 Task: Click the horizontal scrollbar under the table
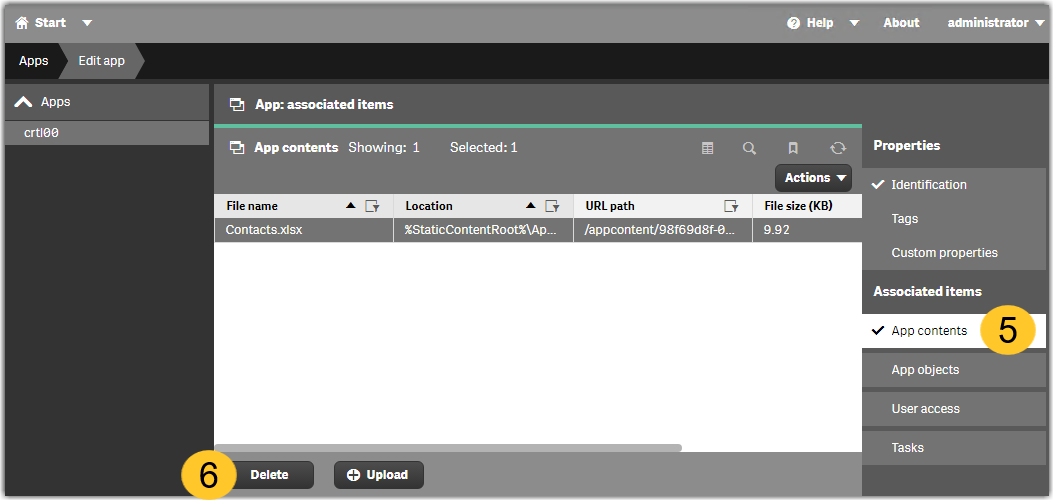[x=448, y=448]
